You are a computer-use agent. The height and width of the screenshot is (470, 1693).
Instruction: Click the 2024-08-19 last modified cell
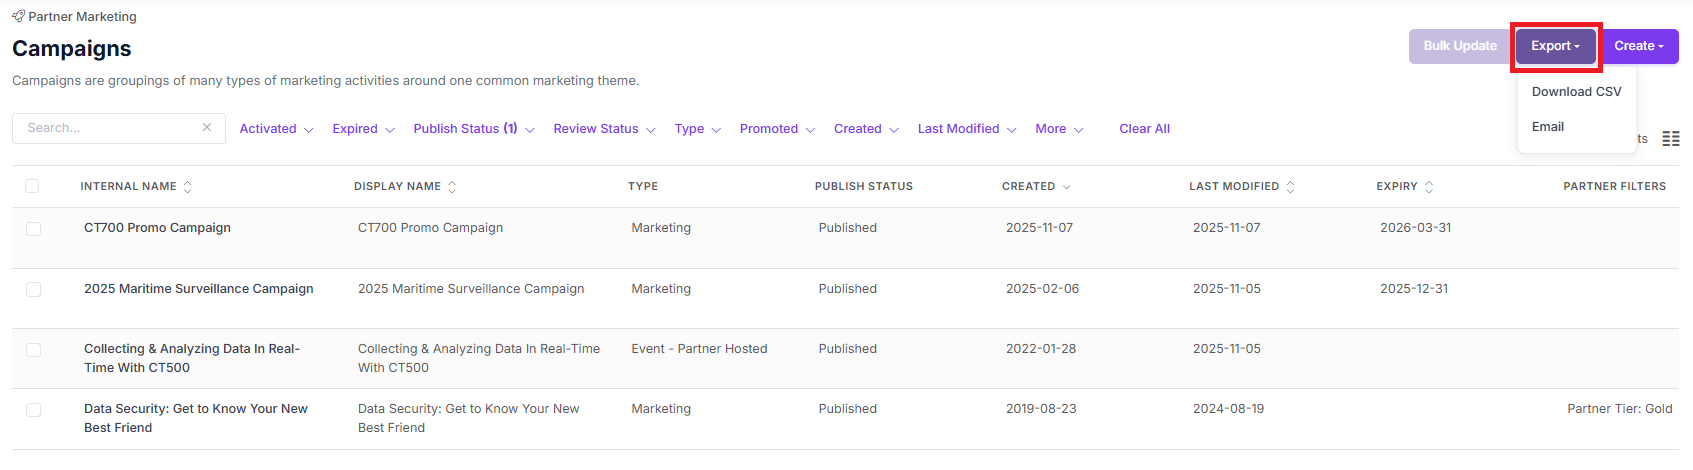point(1228,409)
